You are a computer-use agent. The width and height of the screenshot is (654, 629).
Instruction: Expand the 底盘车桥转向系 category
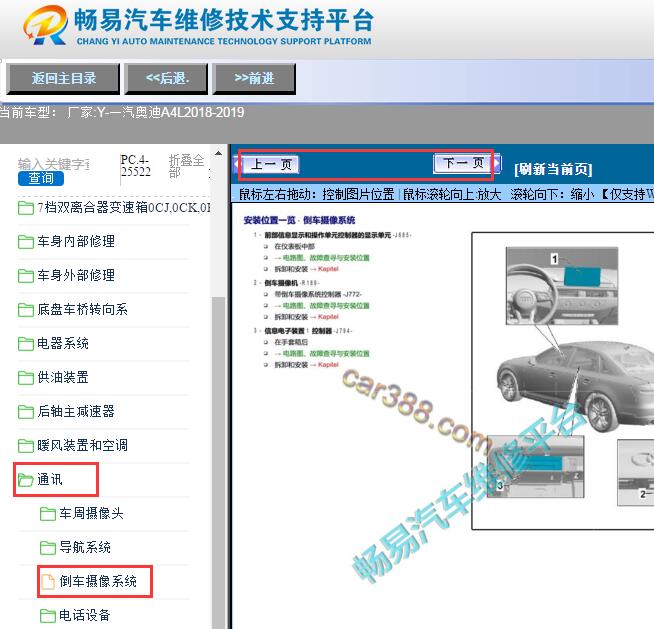coord(82,309)
